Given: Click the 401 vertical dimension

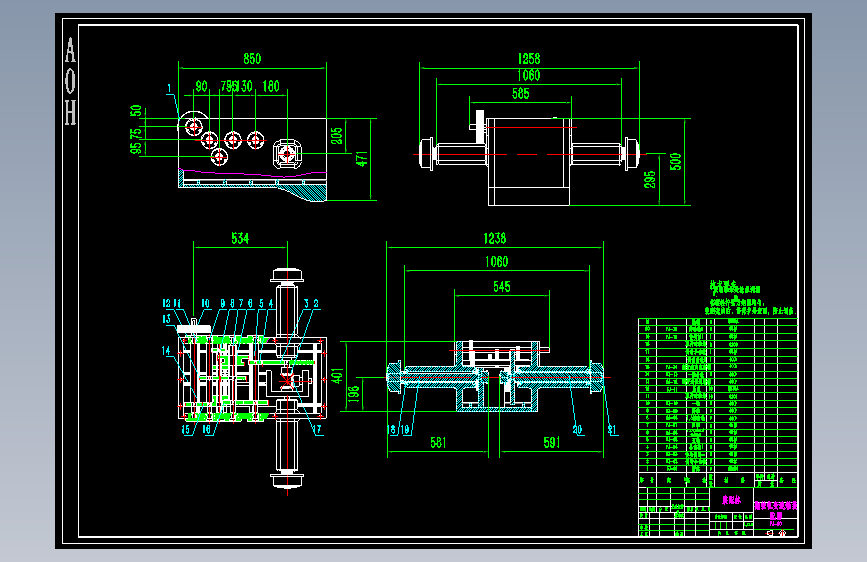Looking at the screenshot, I should (x=337, y=376).
